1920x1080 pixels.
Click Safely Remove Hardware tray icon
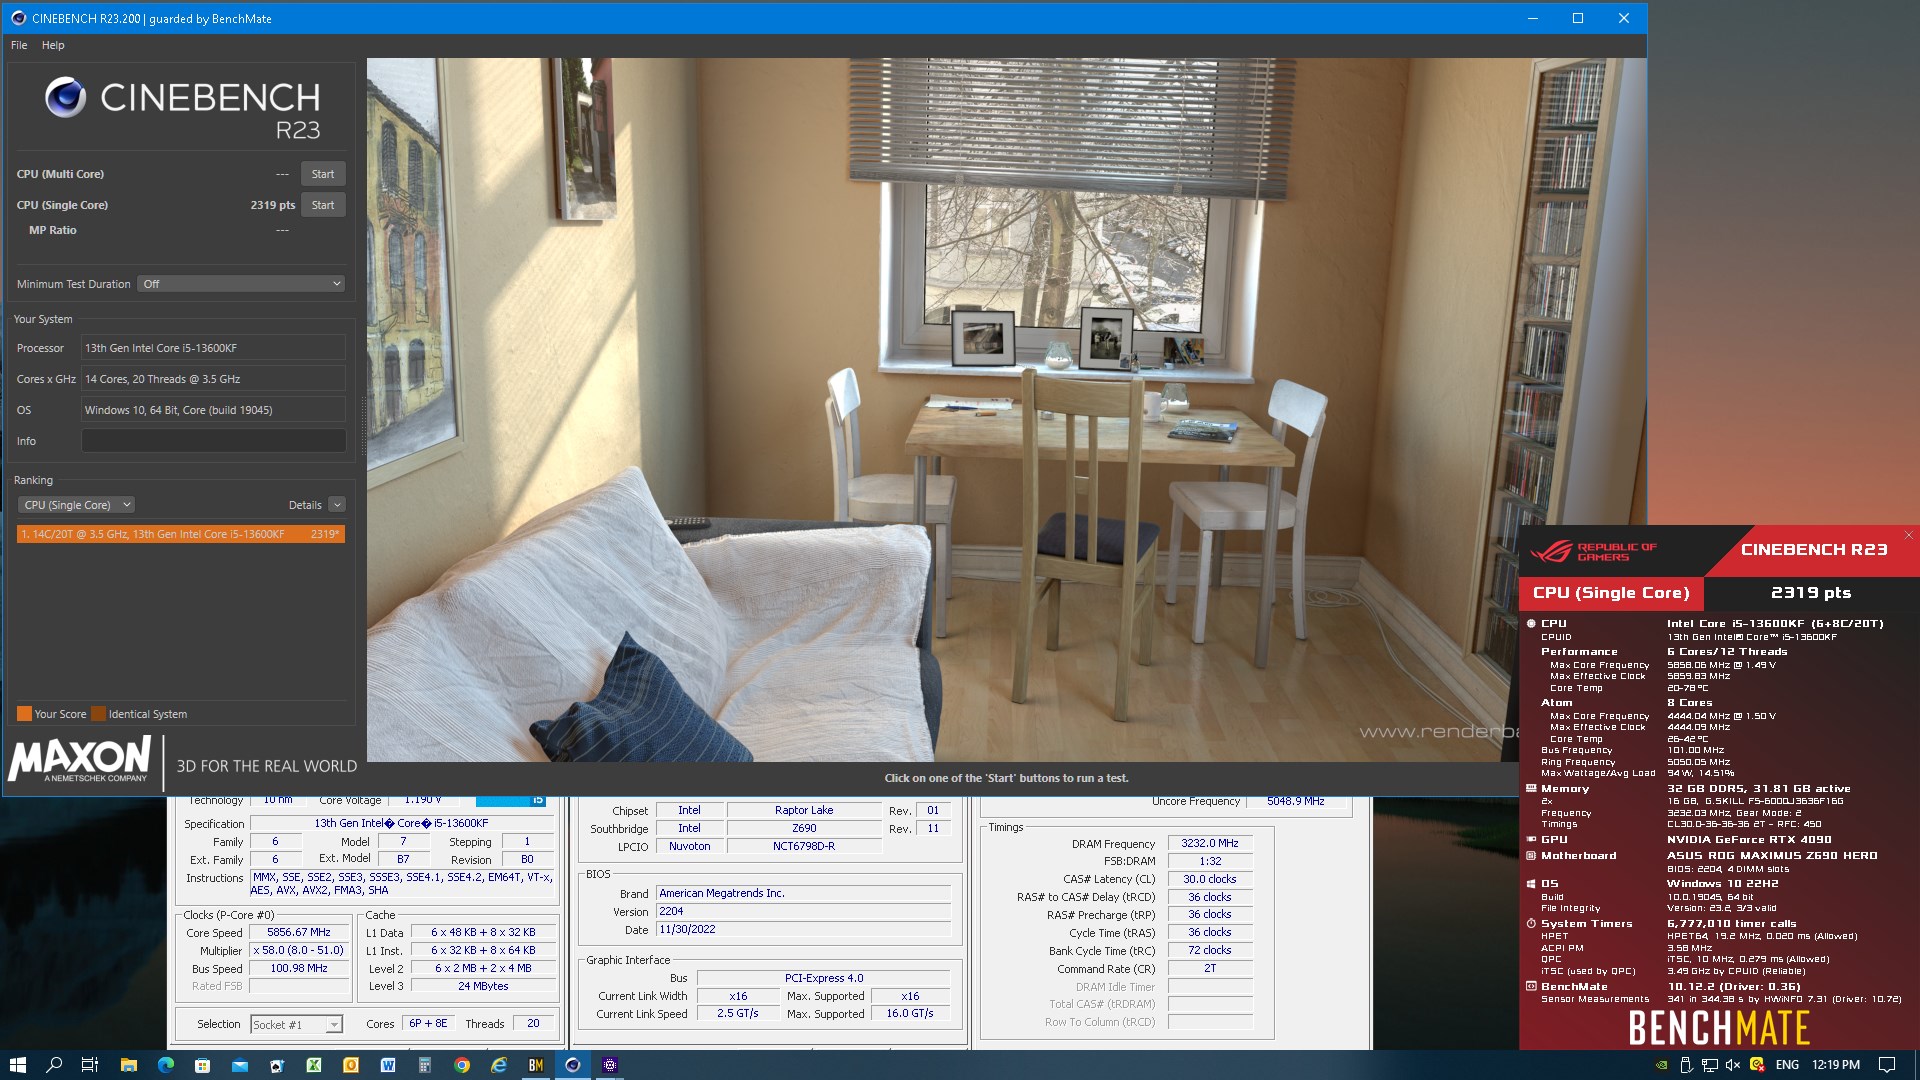(x=1686, y=1065)
